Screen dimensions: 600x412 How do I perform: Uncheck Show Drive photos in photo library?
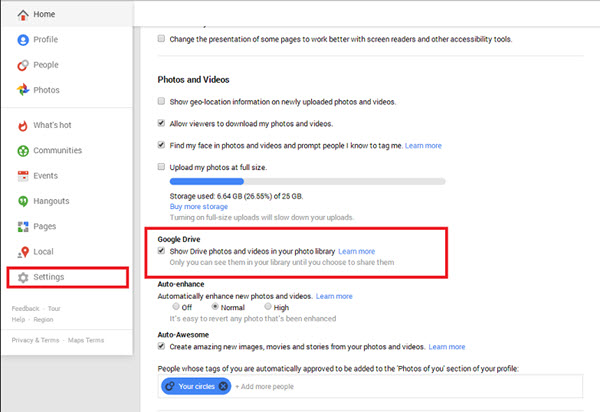pos(162,251)
